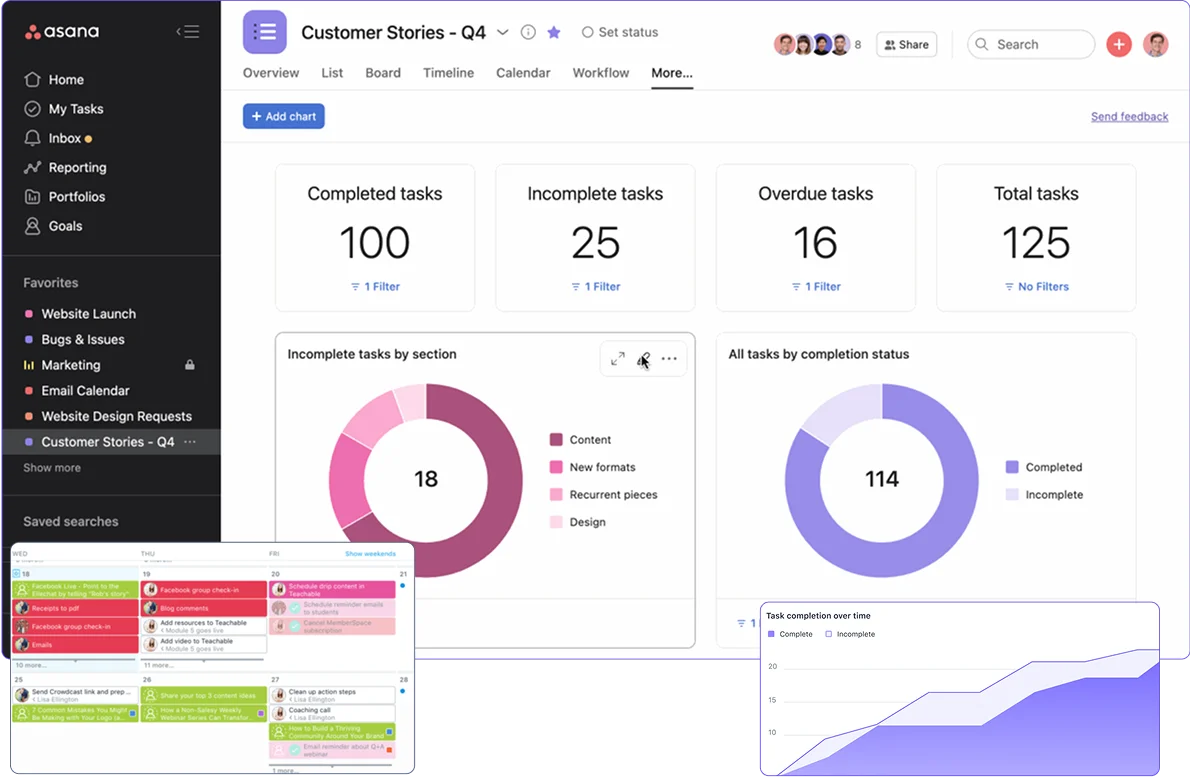1190x777 pixels.
Task: Open Email Calendar favorite project
Action: pyautogui.click(x=85, y=391)
